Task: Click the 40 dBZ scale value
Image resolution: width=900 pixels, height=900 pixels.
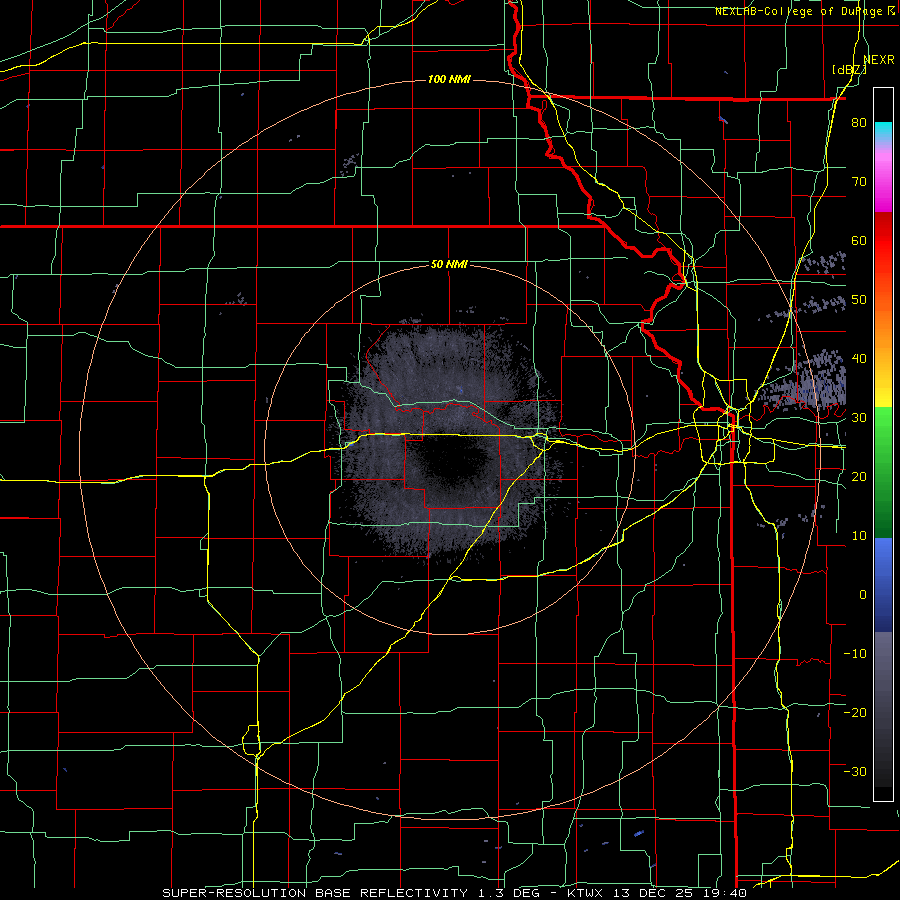Action: (x=859, y=358)
